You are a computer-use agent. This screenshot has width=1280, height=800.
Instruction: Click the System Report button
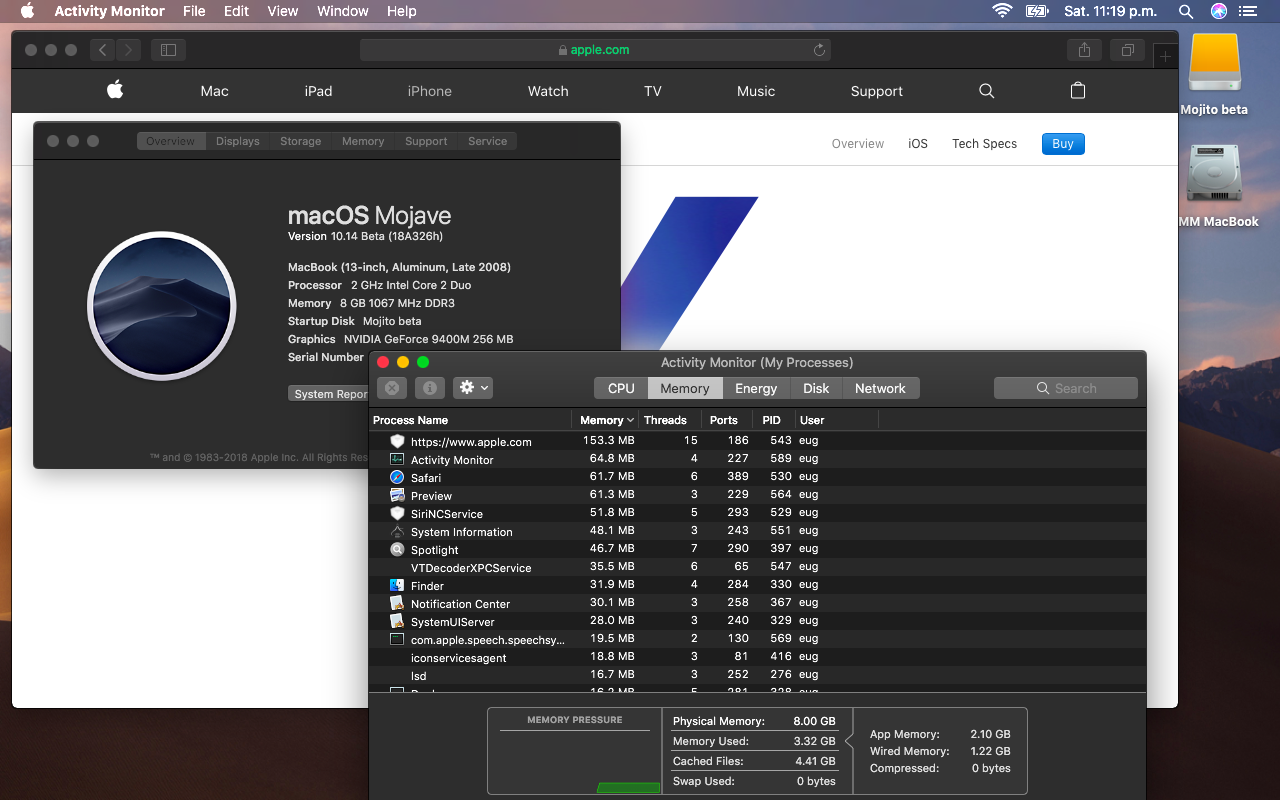click(x=329, y=394)
